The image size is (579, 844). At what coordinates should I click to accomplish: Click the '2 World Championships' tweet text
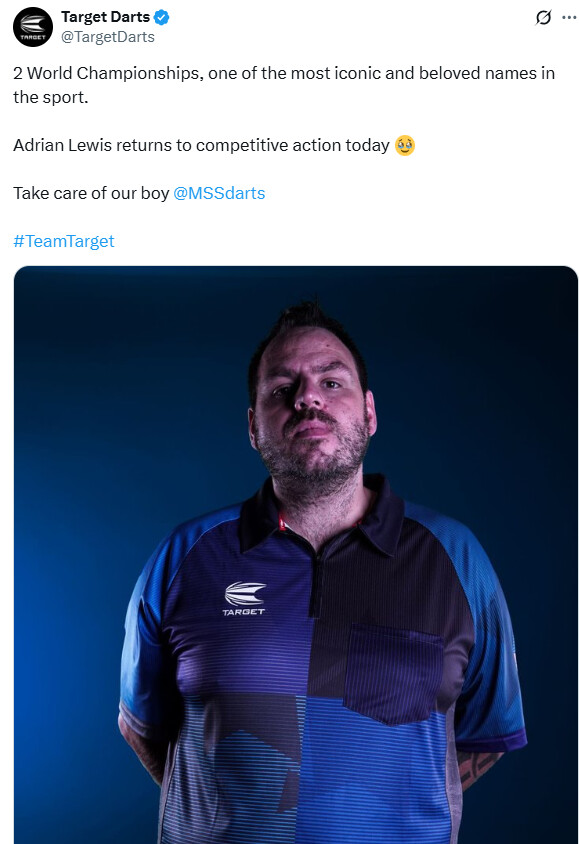108,73
